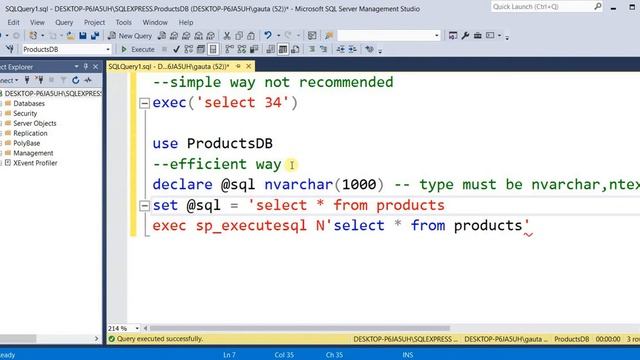Click Object Explorer disconnect plug icon
This screenshot has width=640, height=360.
39,80
